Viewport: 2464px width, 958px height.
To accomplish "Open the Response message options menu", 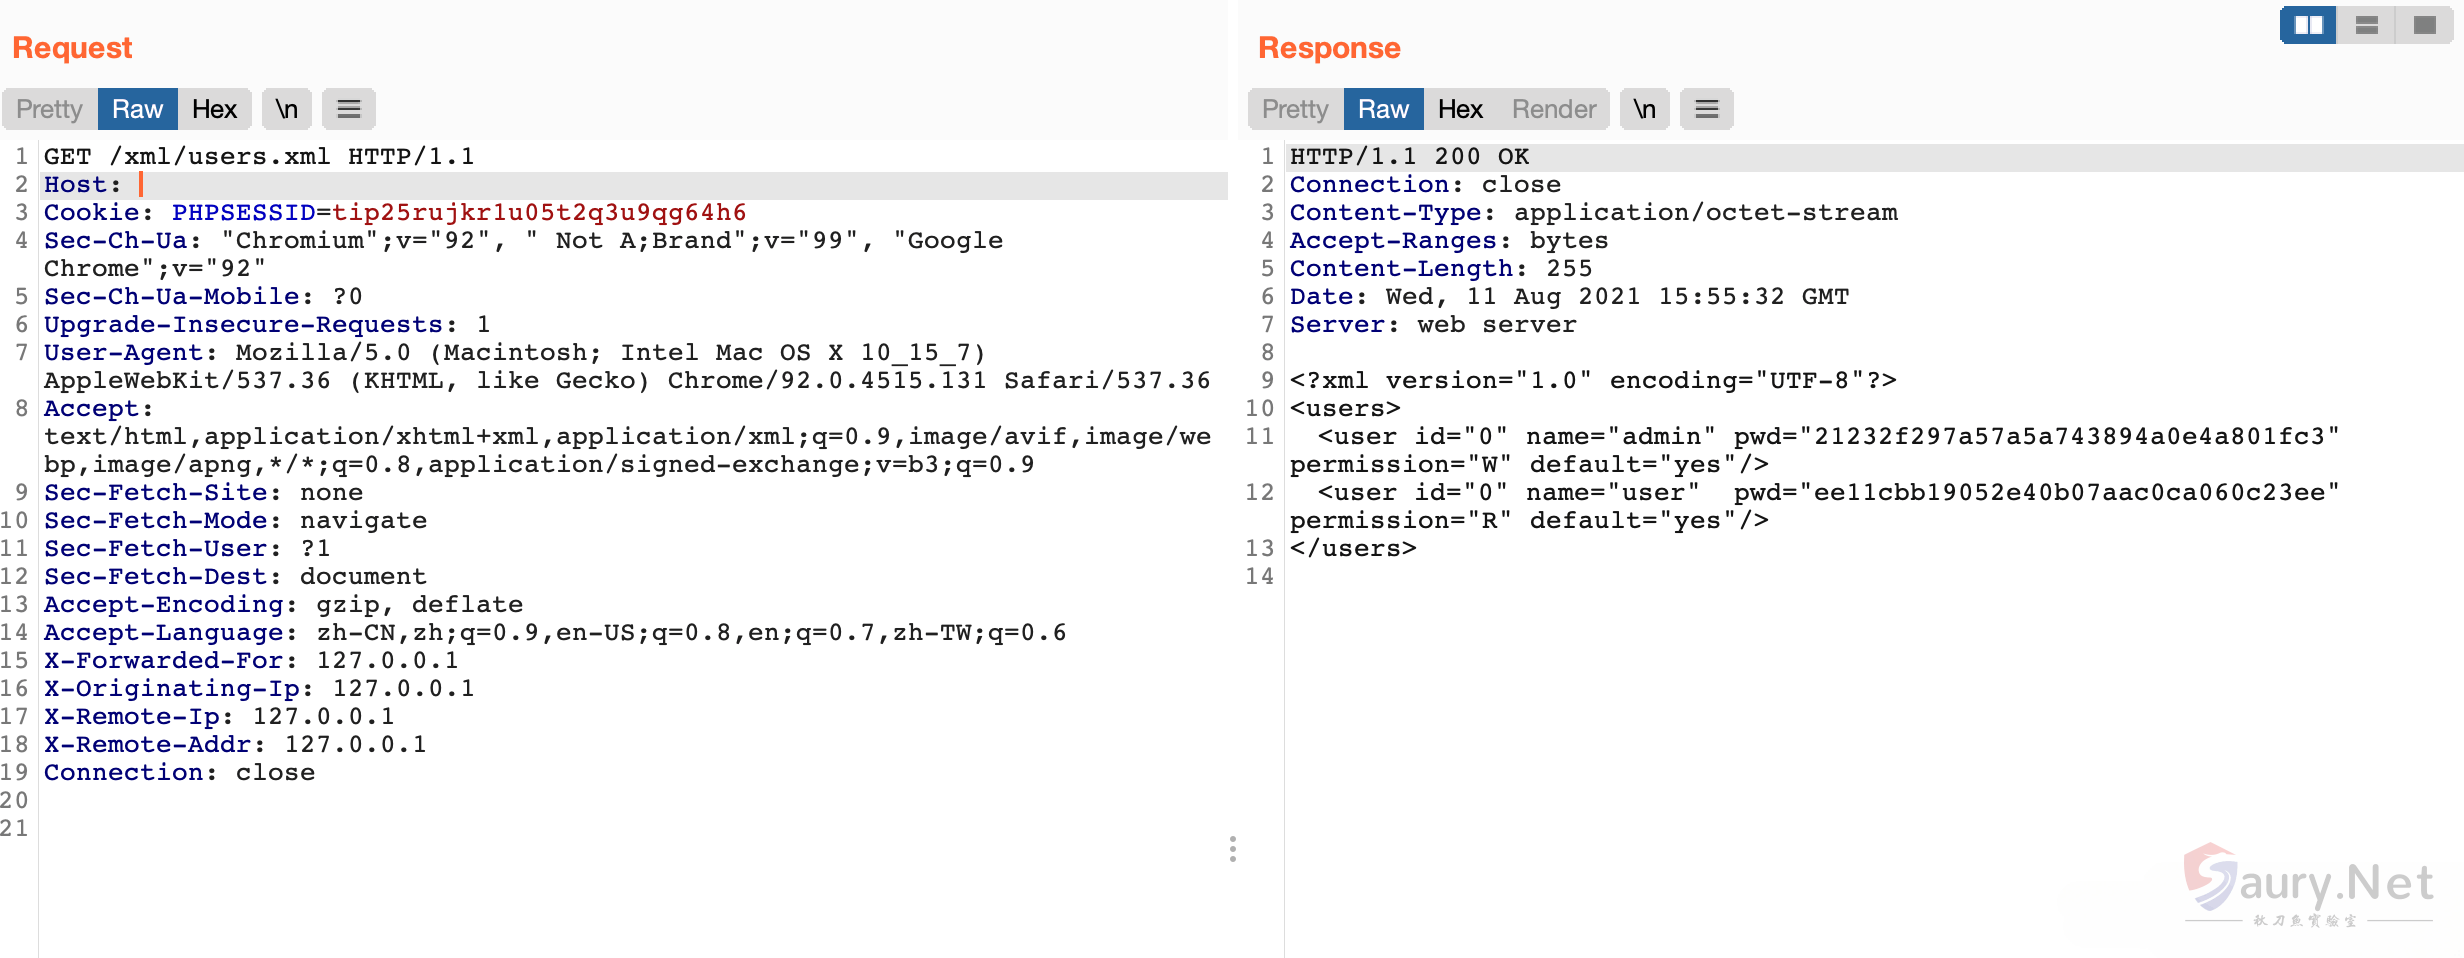I will (x=1706, y=109).
